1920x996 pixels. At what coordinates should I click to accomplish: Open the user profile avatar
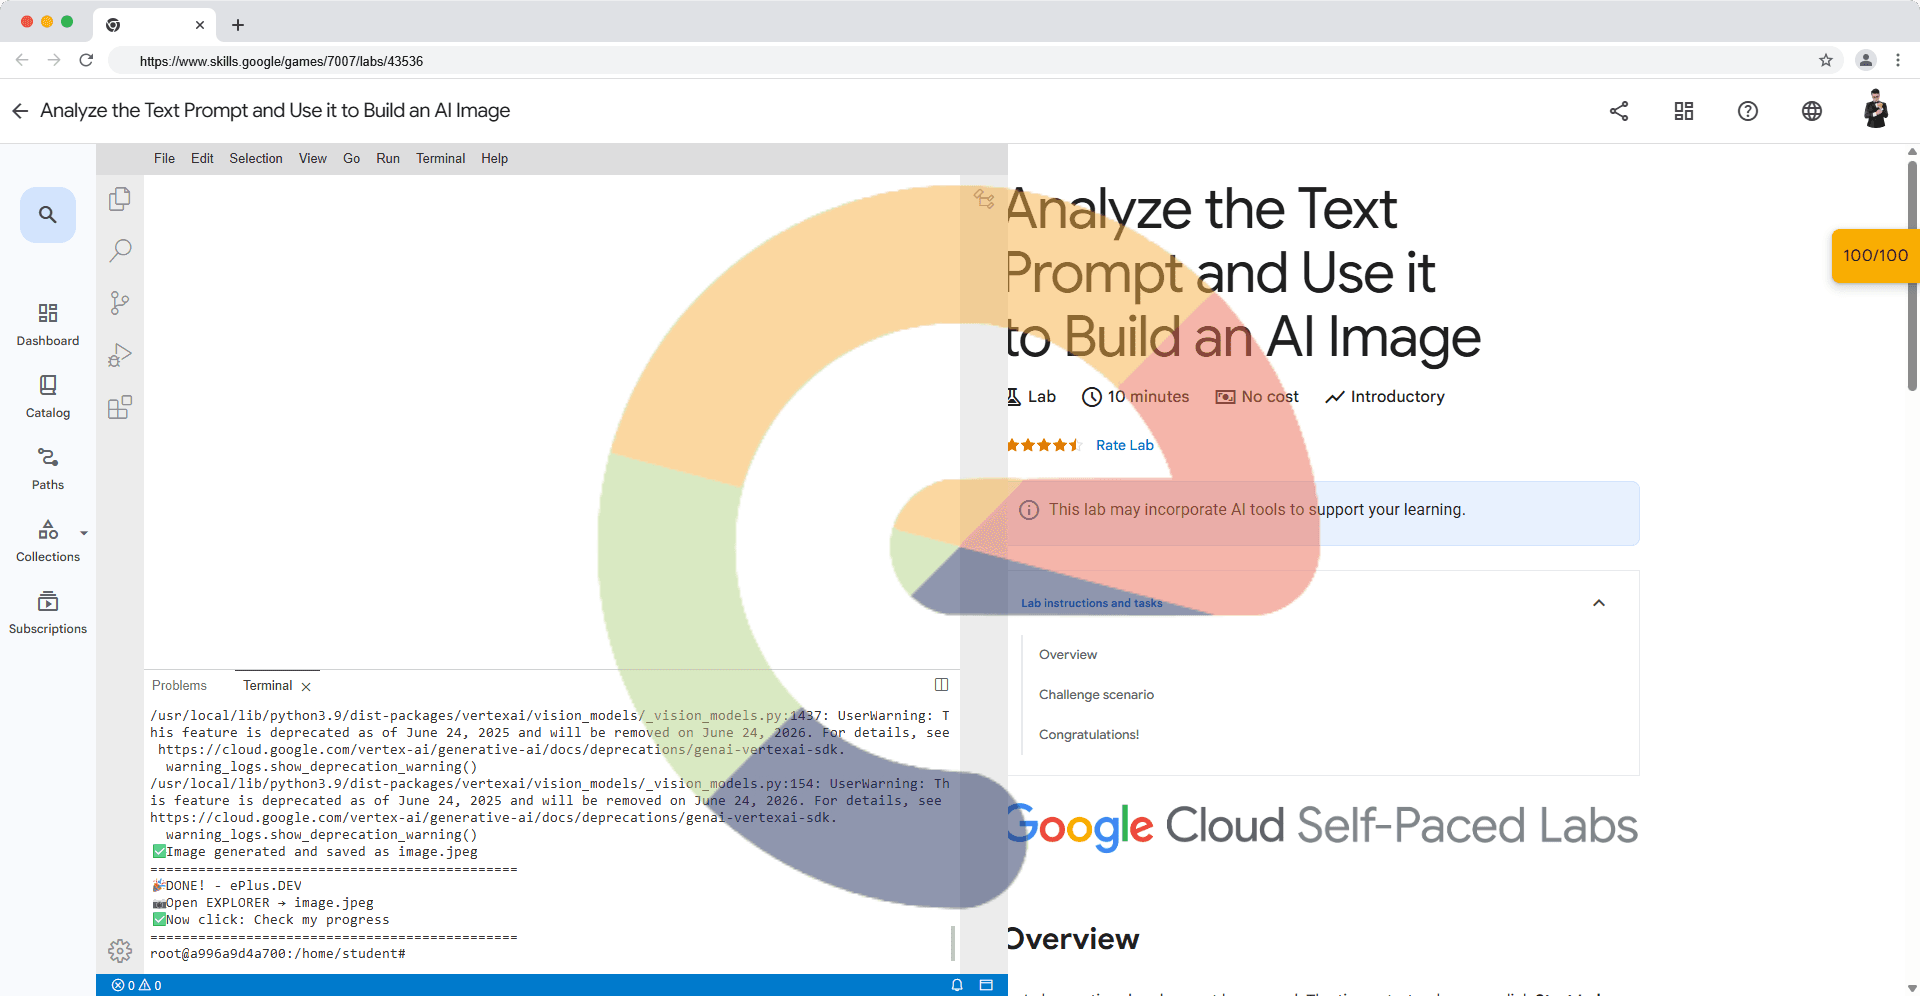[1876, 109]
